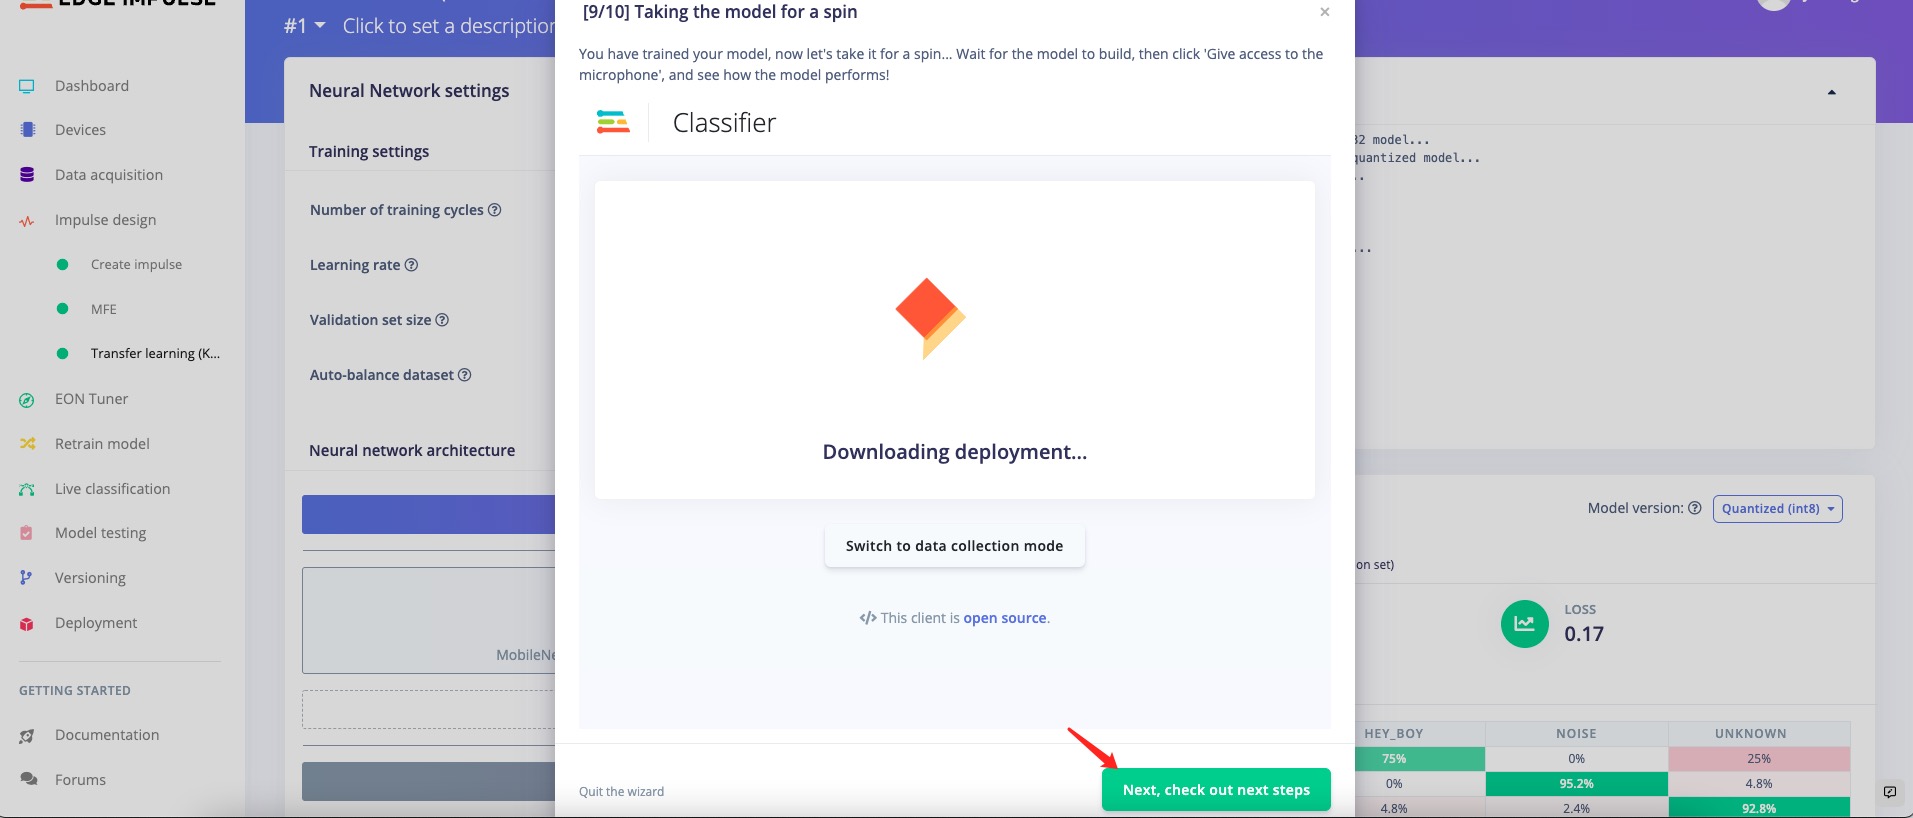Click the Versioning branch icon

[27, 578]
